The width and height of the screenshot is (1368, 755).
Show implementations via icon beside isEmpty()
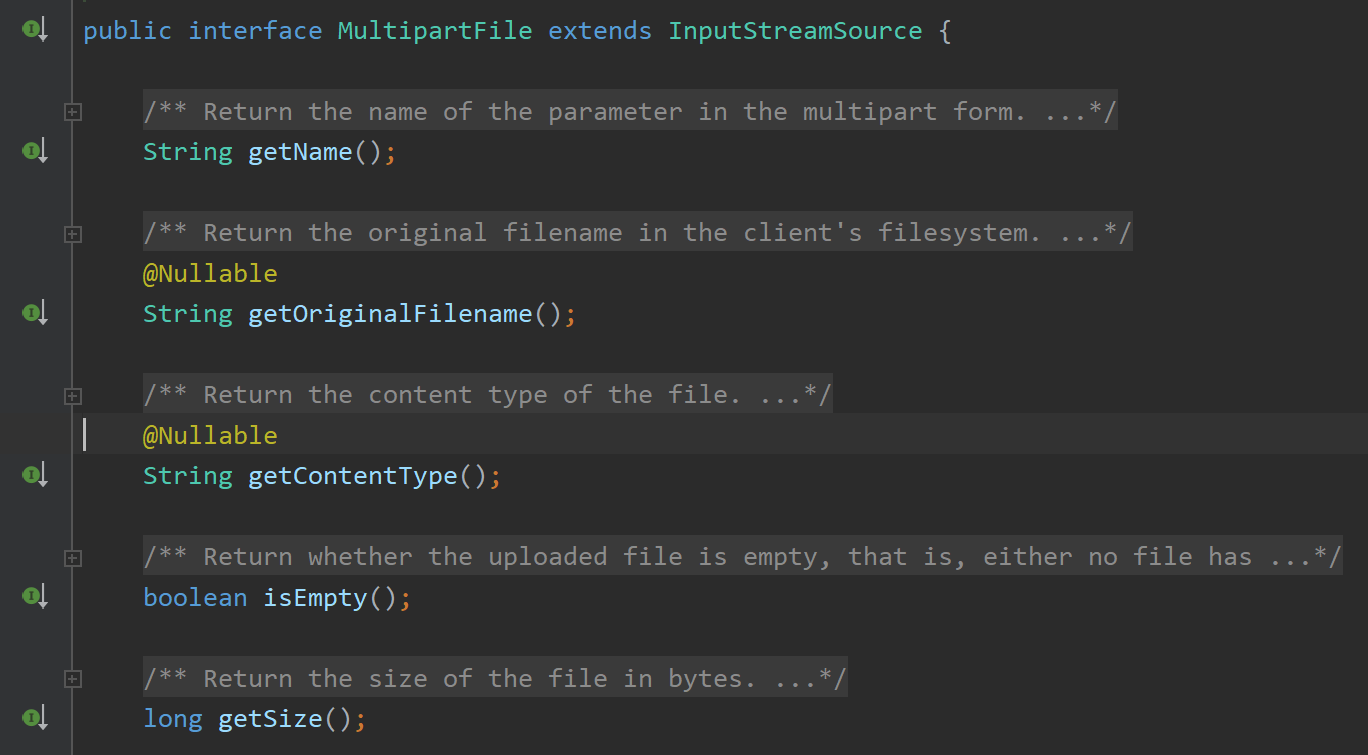[x=34, y=598]
